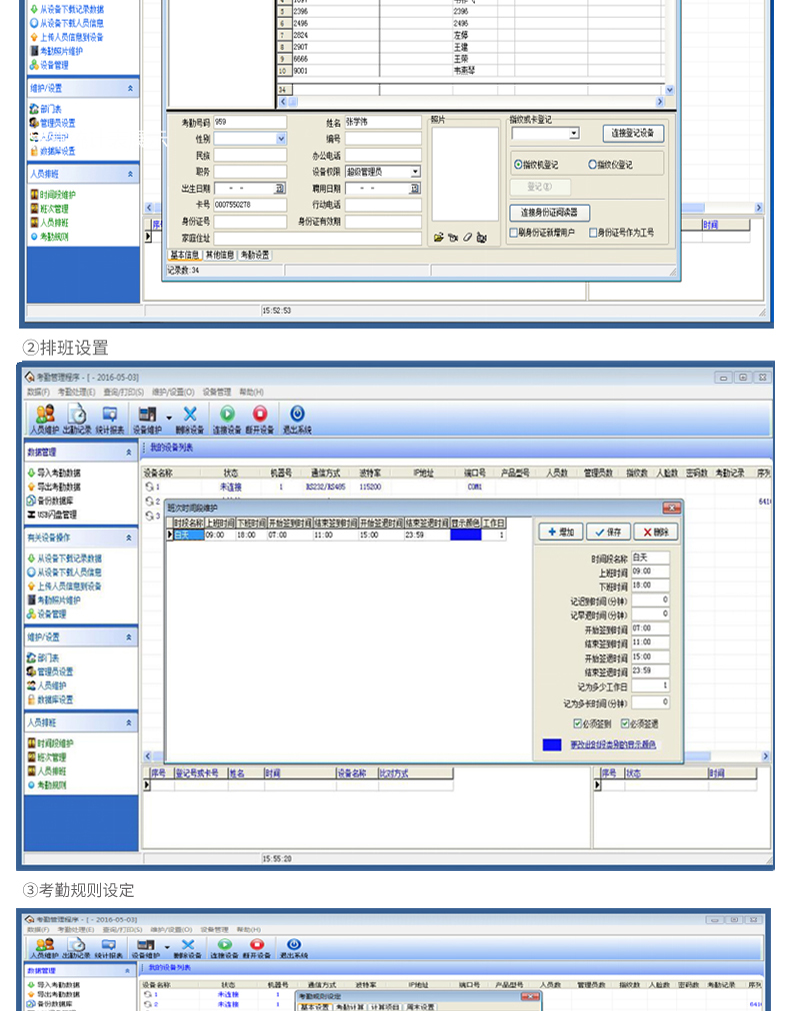
Task: Click the open-folder icon under the 照片 box
Action: pos(438,237)
